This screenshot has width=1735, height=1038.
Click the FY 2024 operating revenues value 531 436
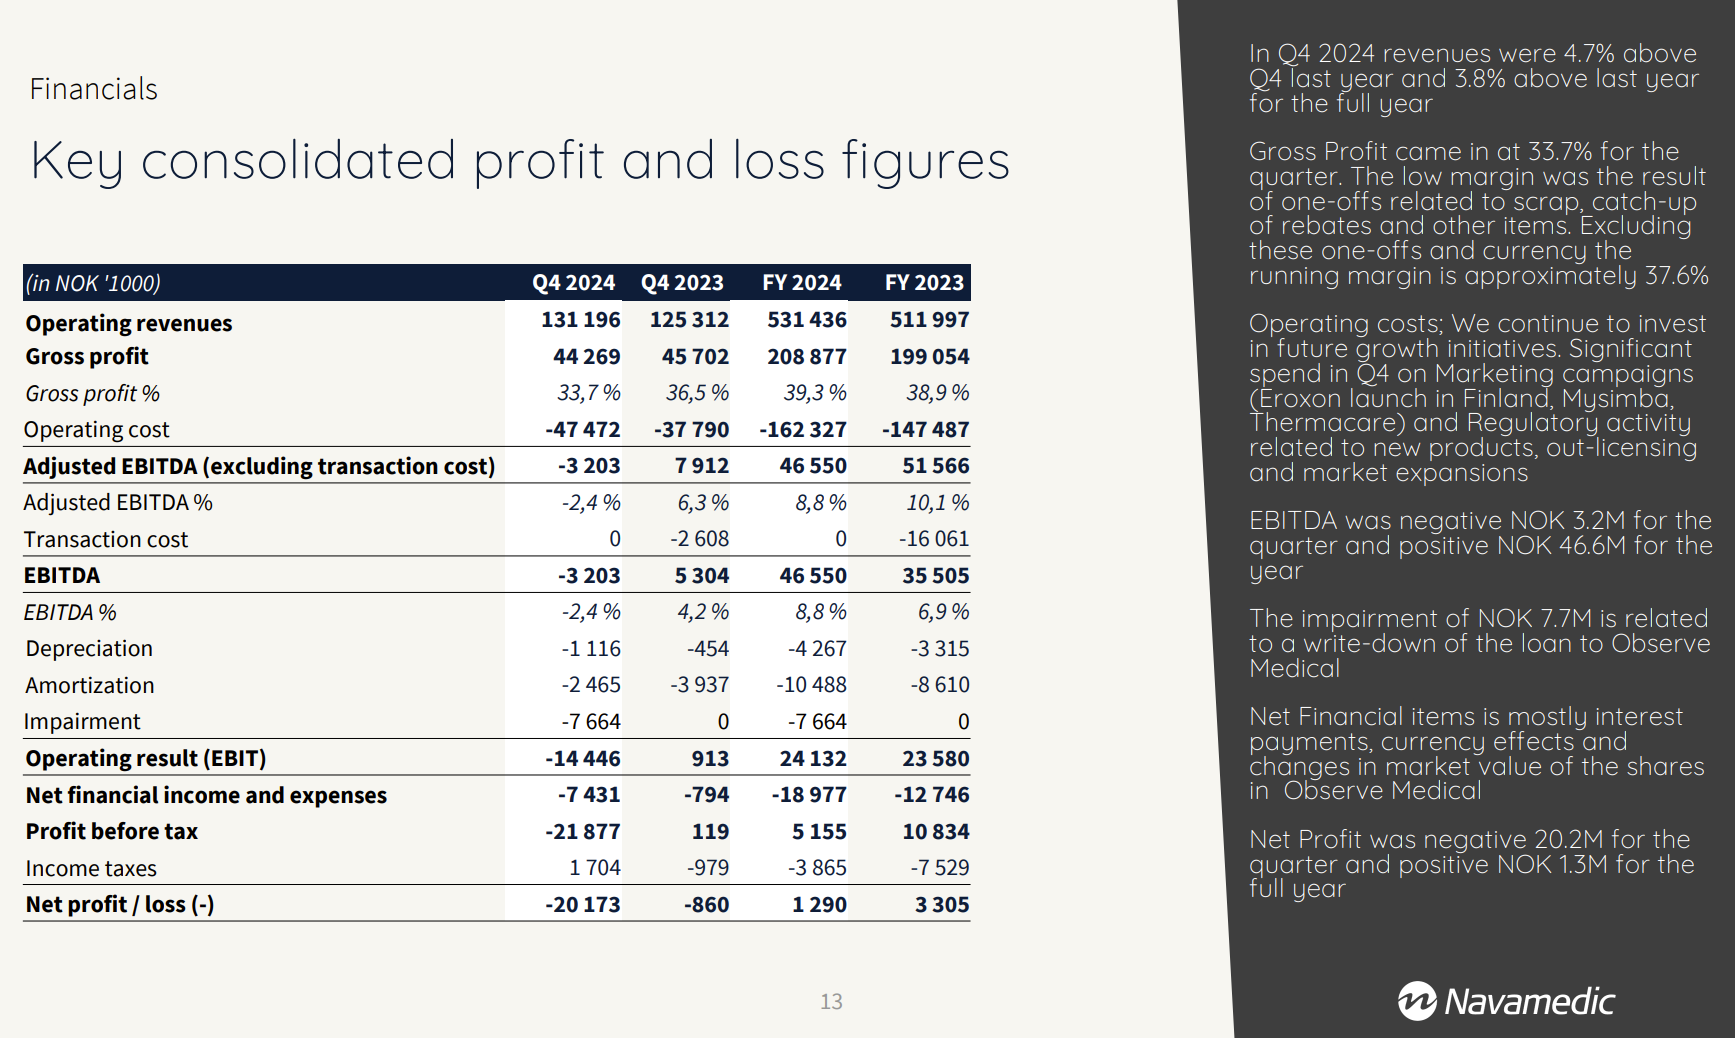807,320
